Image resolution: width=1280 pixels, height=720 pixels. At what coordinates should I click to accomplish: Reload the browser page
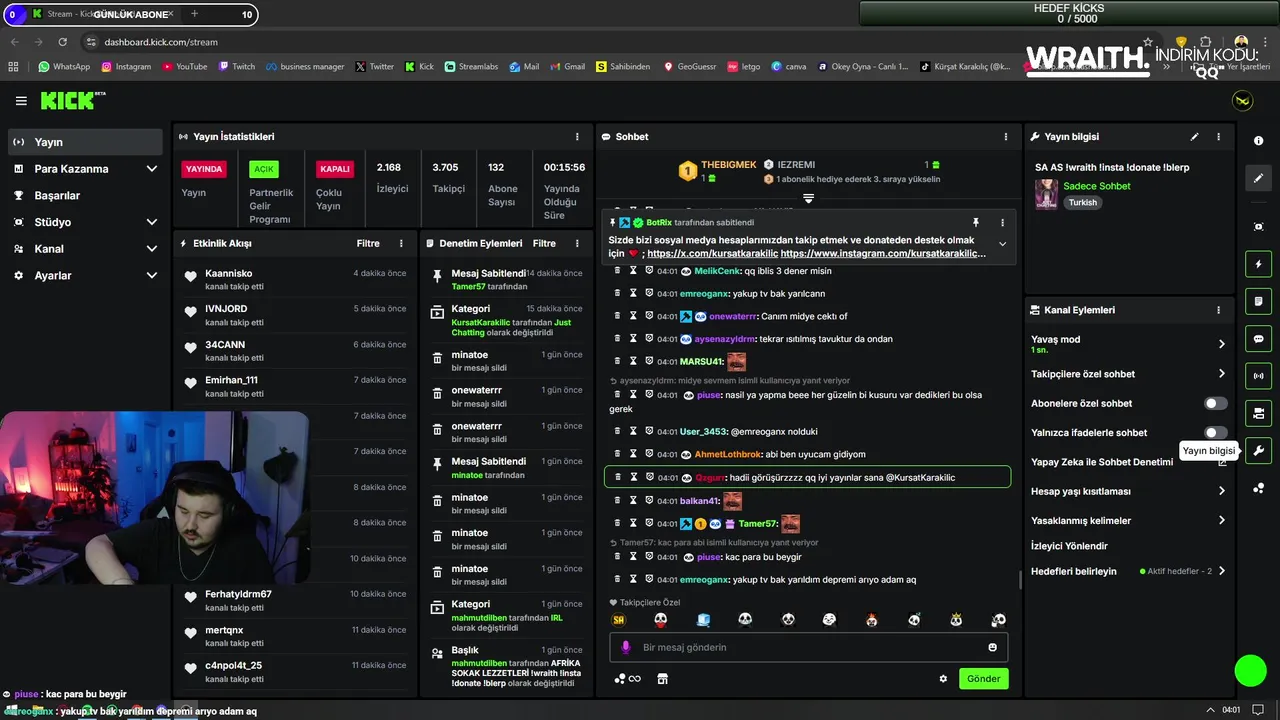coord(63,42)
